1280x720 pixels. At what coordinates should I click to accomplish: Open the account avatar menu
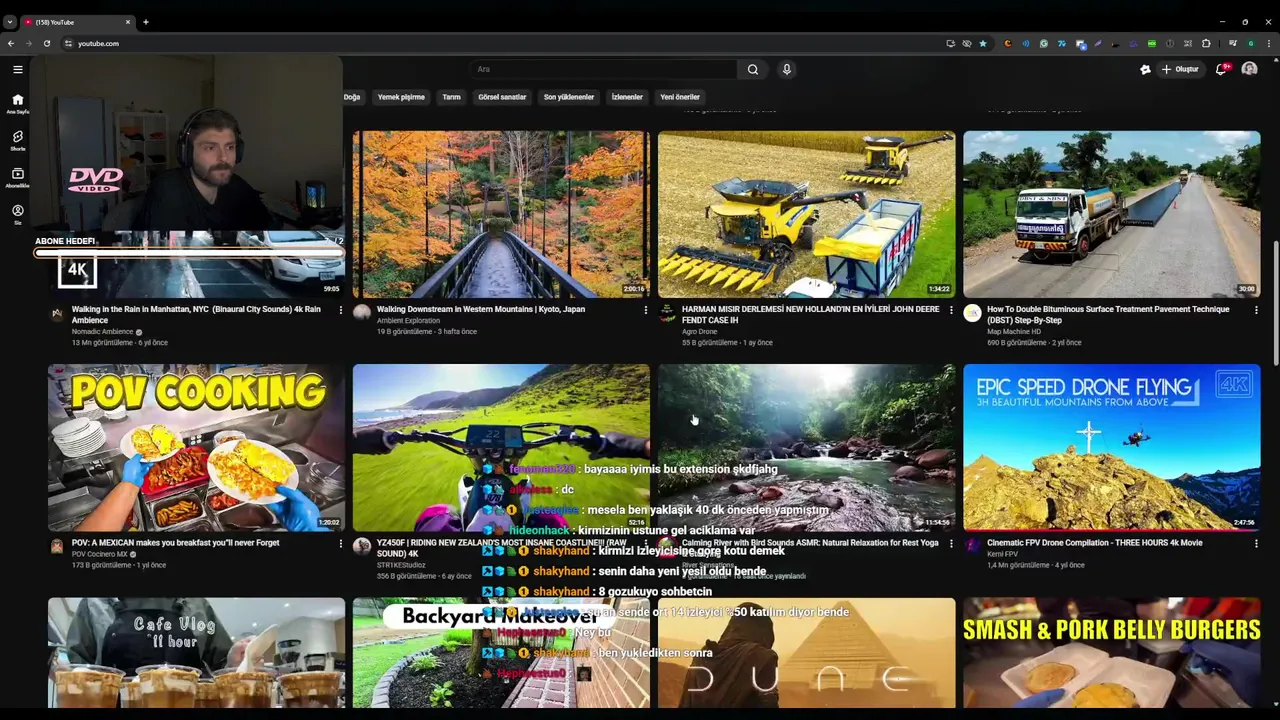(x=1249, y=69)
